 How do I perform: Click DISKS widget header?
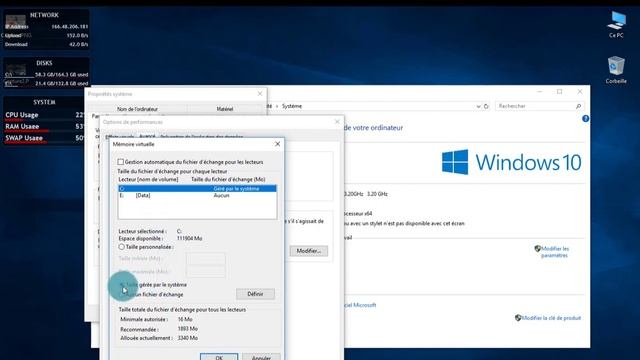click(x=44, y=63)
